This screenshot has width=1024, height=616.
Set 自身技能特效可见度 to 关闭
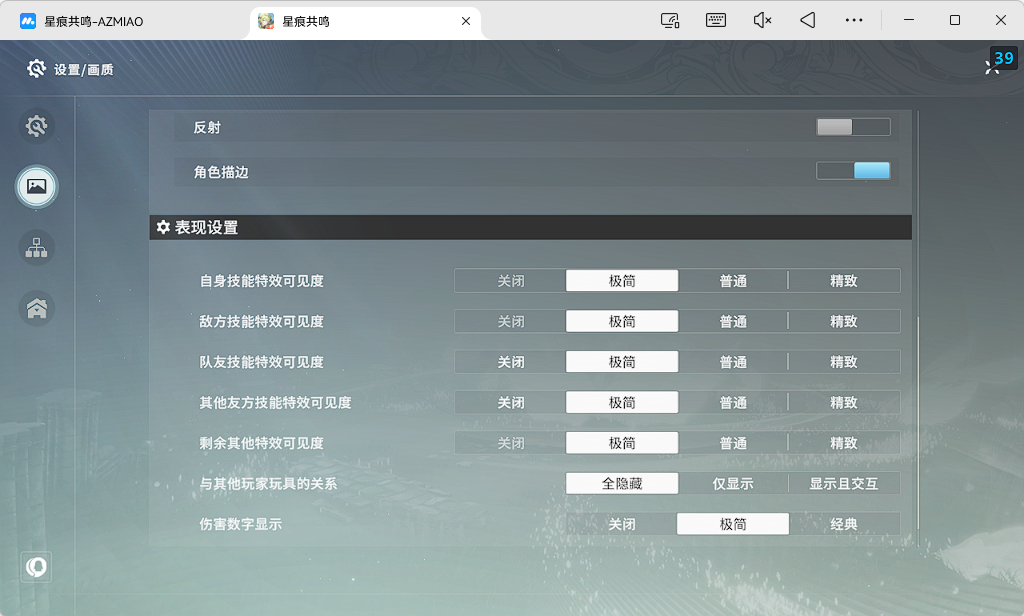511,281
